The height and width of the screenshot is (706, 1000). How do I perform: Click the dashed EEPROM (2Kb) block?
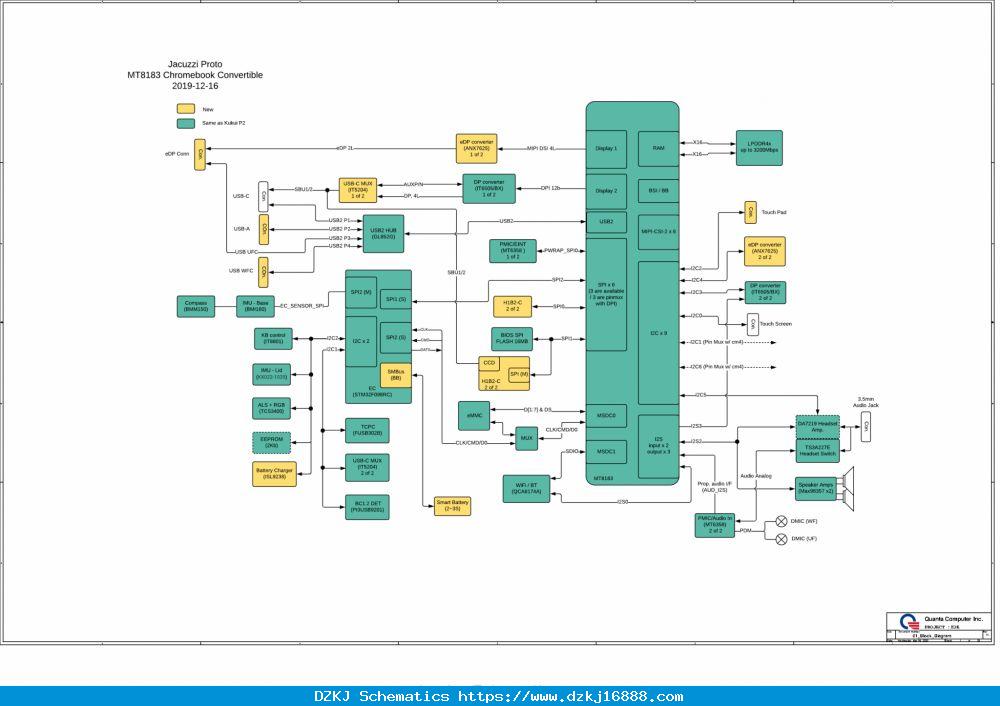click(x=272, y=443)
